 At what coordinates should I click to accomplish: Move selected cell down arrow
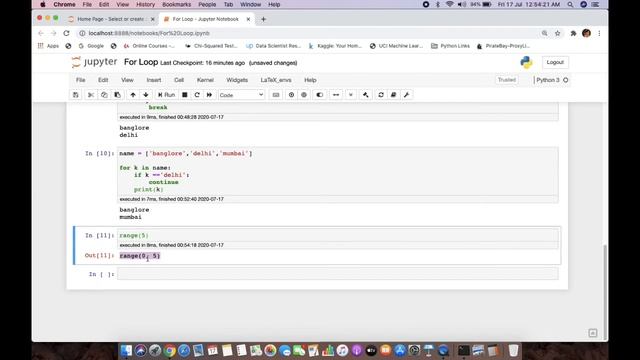click(x=146, y=95)
